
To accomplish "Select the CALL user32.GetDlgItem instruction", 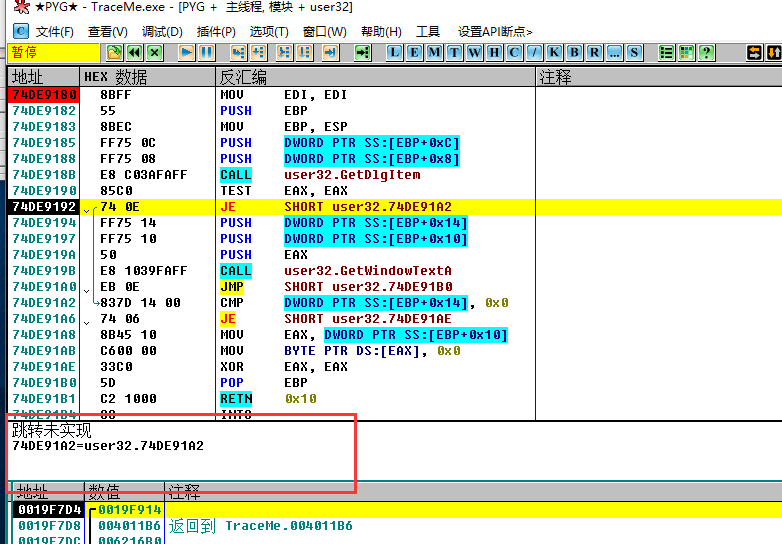I will tap(320, 175).
